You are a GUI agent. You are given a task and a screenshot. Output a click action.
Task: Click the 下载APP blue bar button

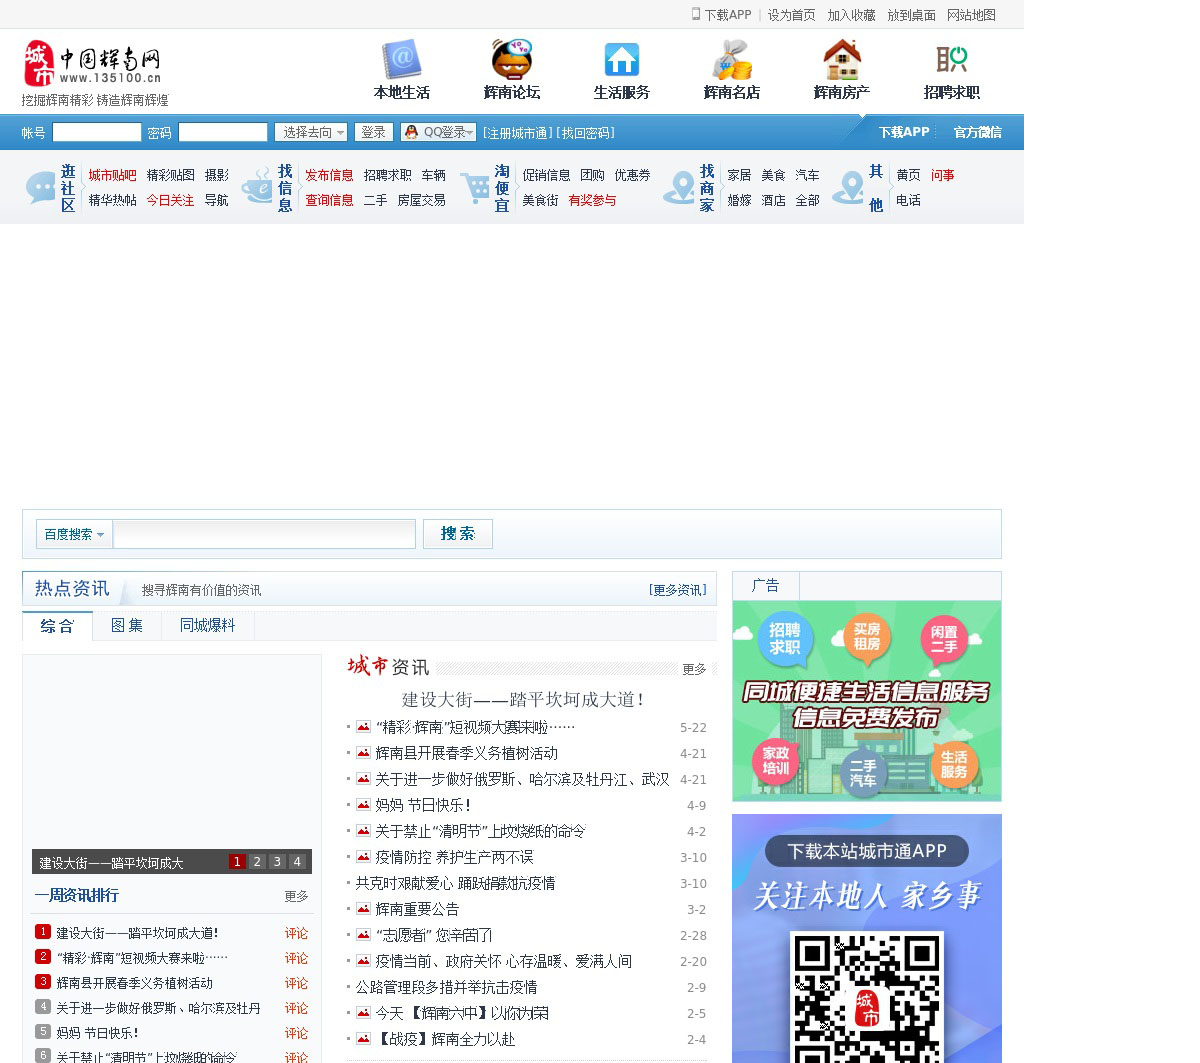click(904, 132)
